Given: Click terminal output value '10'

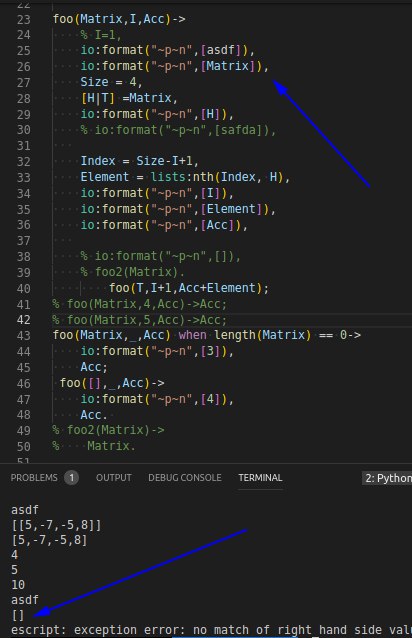Looking at the screenshot, I should point(18,585).
